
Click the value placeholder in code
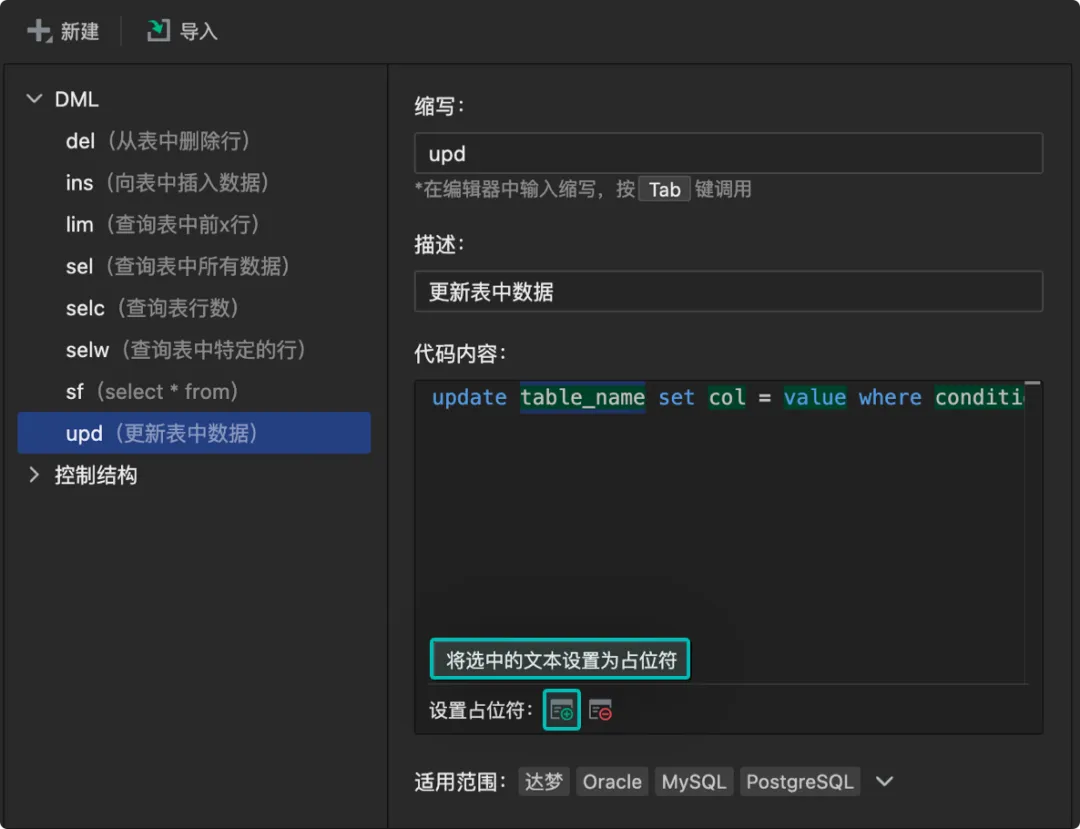point(815,397)
